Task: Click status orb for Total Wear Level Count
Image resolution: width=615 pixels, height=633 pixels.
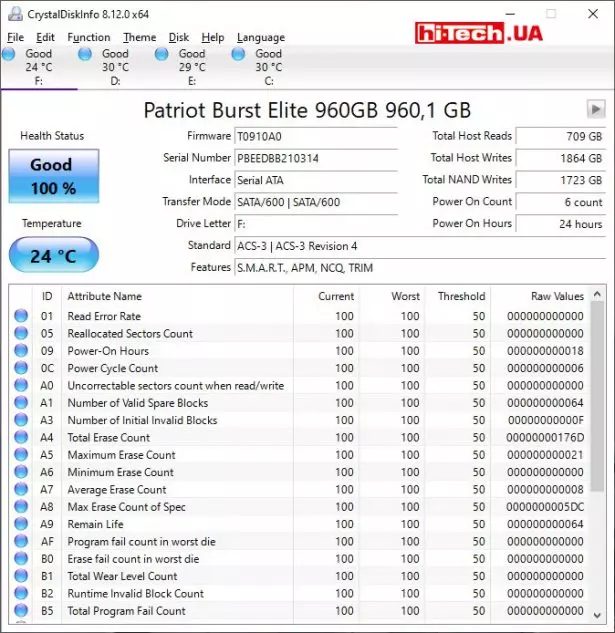Action: point(21,576)
